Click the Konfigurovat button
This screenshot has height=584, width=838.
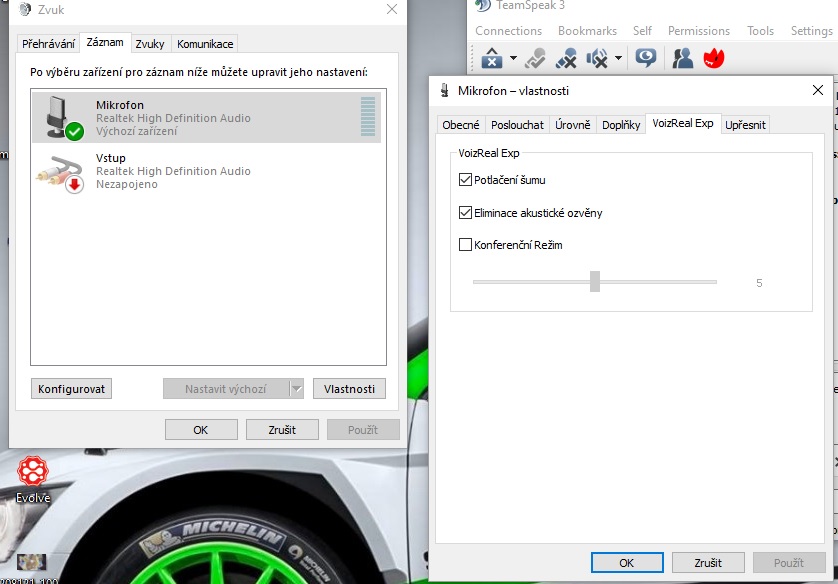72,388
